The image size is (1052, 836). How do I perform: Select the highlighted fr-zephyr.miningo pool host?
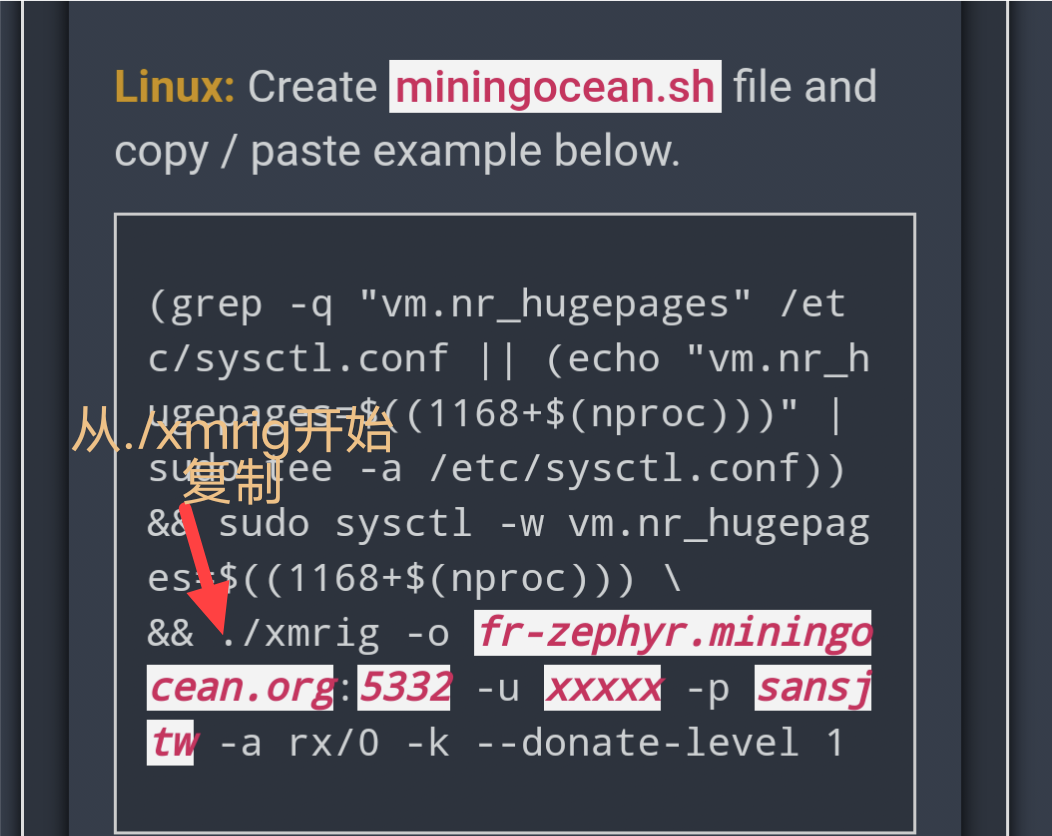click(673, 633)
